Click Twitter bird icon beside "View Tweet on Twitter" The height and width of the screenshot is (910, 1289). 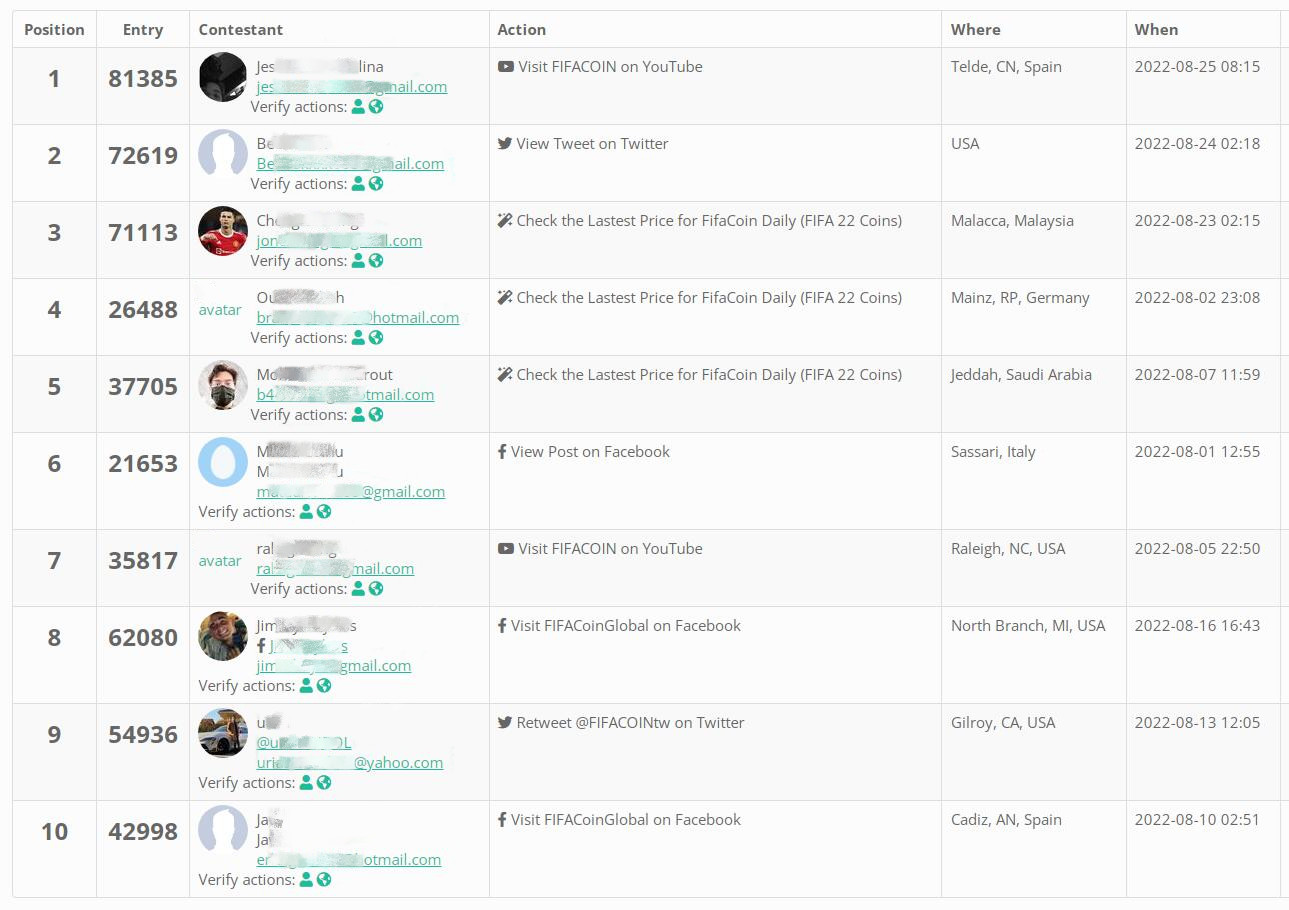(x=505, y=144)
